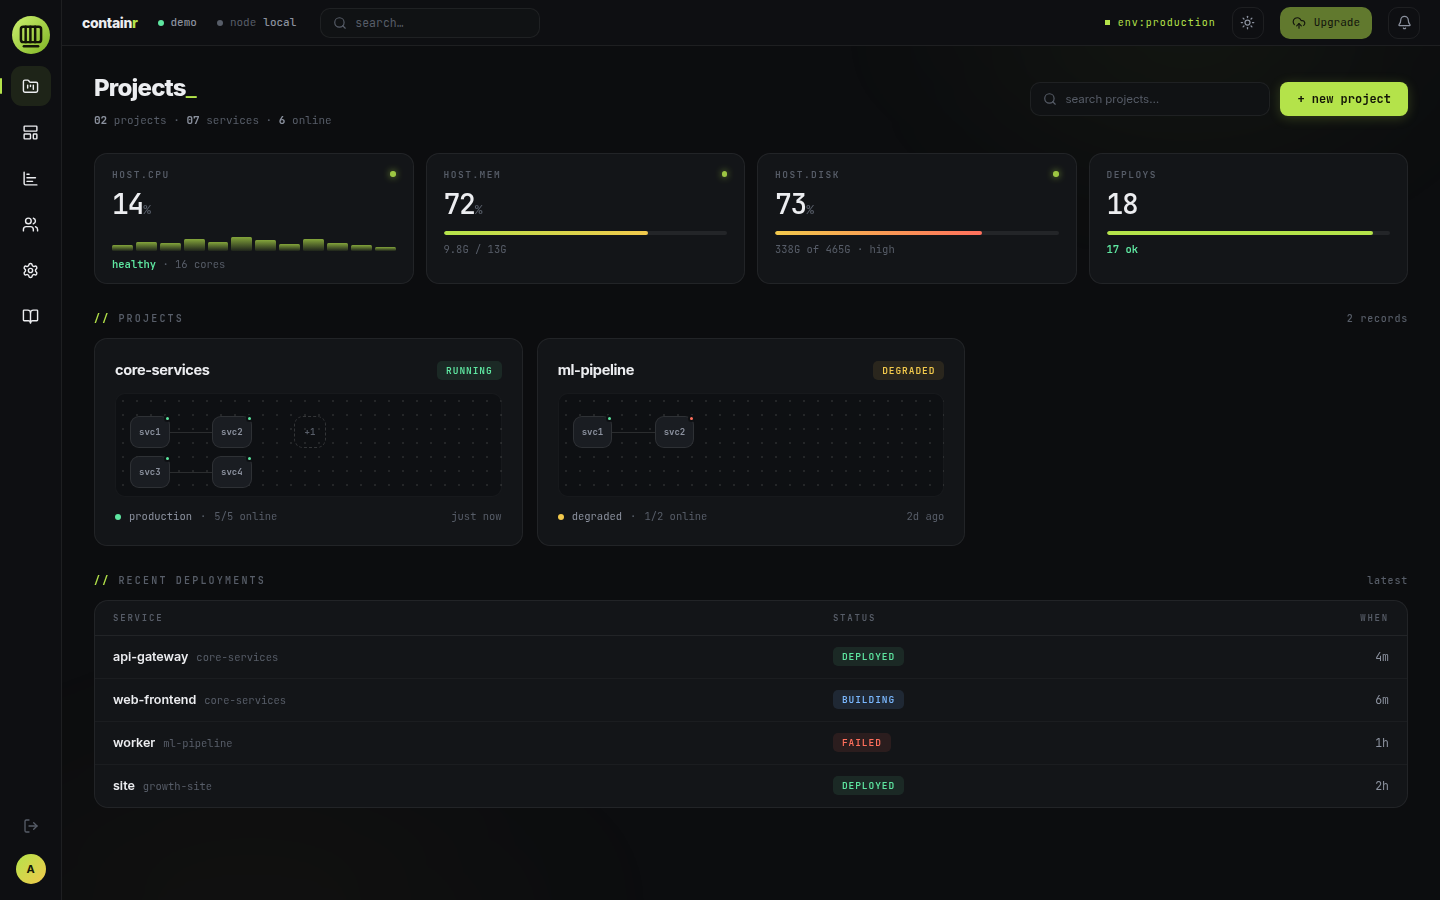Select svc4 node in core-services
This screenshot has height=900, width=1440.
click(232, 472)
